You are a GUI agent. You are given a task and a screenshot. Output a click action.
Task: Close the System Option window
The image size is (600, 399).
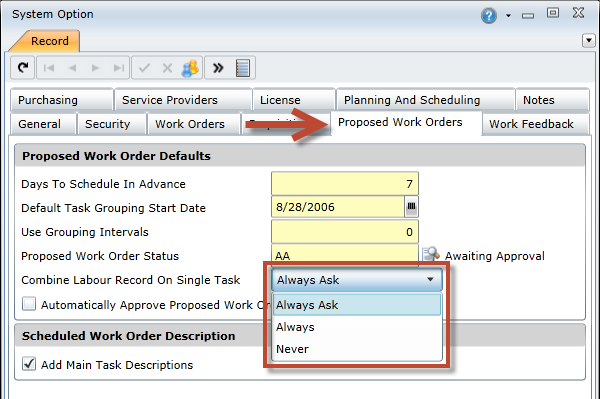click(578, 13)
